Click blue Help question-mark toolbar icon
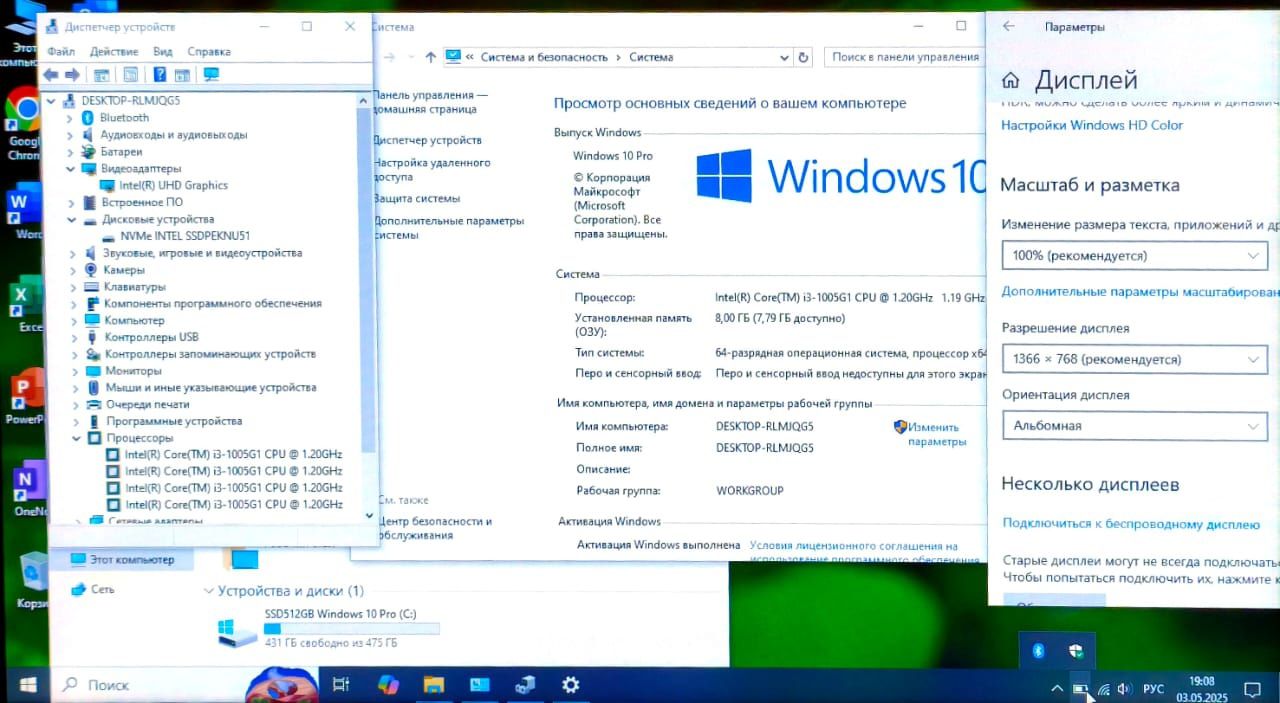 coord(159,74)
